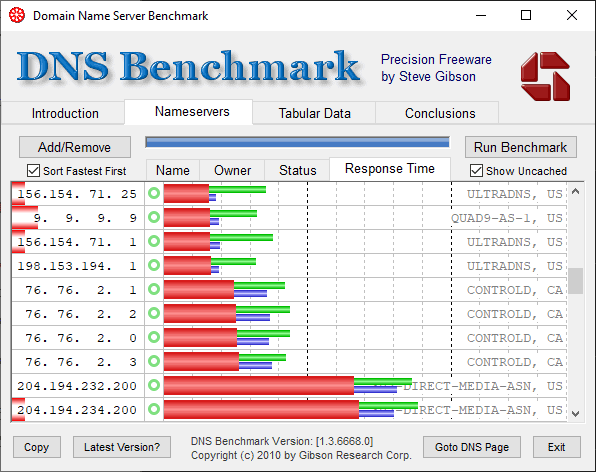Click the QUAD9-AS-1, US owner label
Viewport: 596px width, 472px height.
507,218
